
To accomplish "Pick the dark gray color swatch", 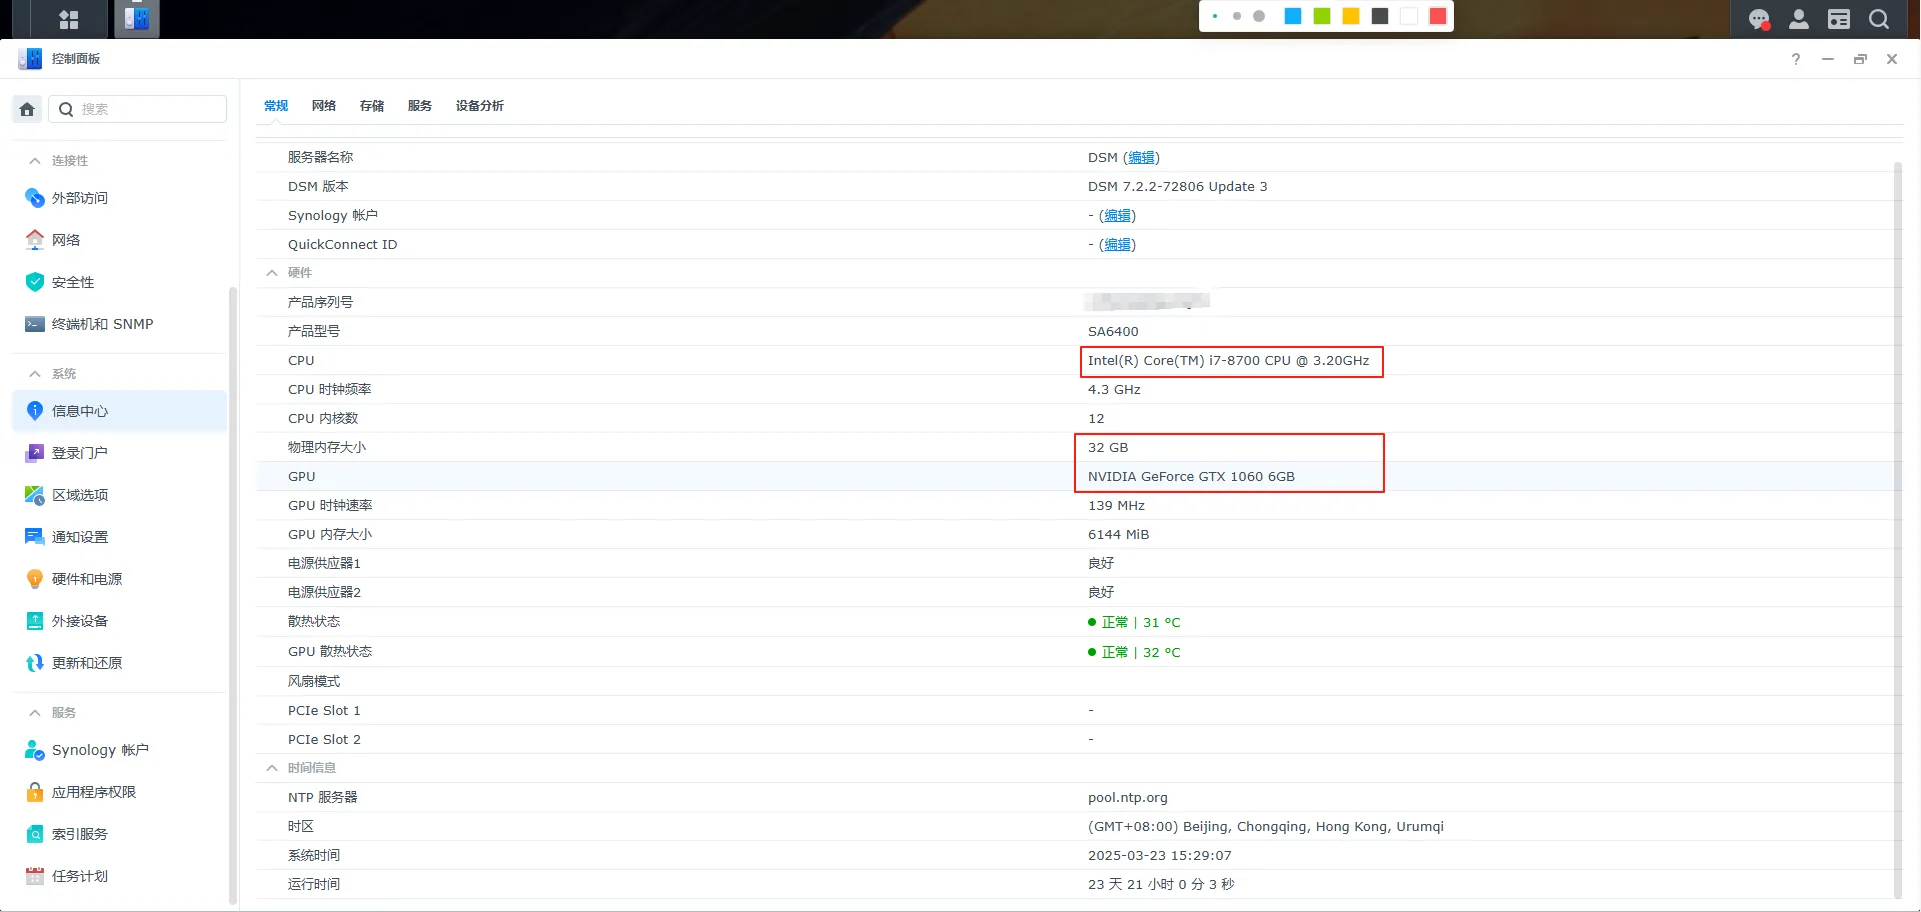I will pos(1380,16).
